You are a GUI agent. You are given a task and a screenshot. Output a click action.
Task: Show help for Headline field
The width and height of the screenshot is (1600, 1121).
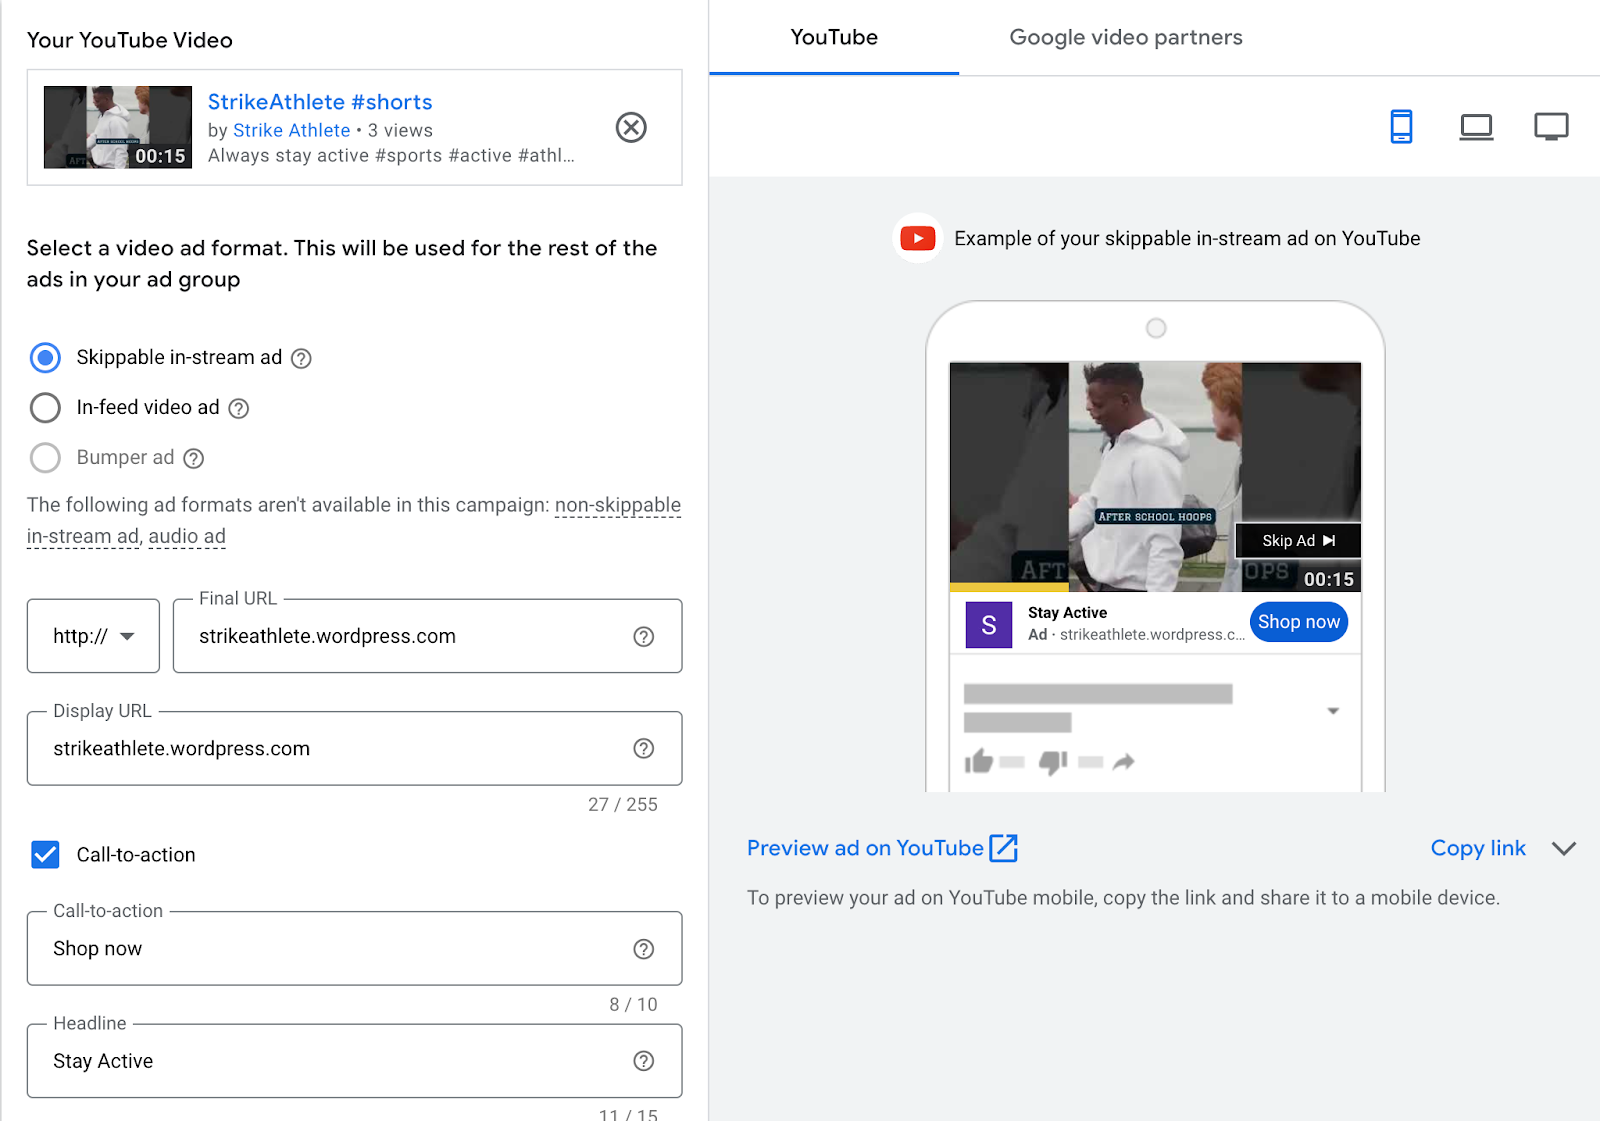coord(644,1061)
